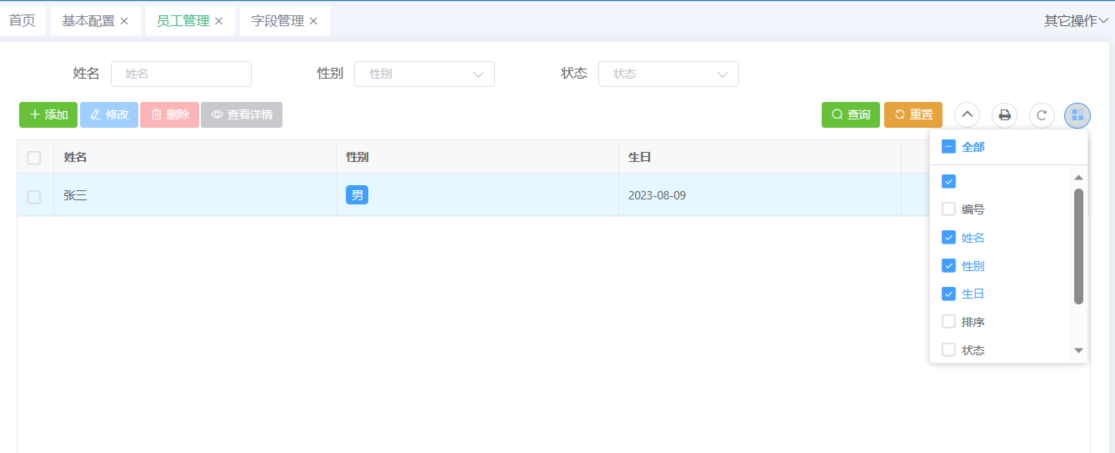Uncheck the 生日 column checkbox

[949, 294]
